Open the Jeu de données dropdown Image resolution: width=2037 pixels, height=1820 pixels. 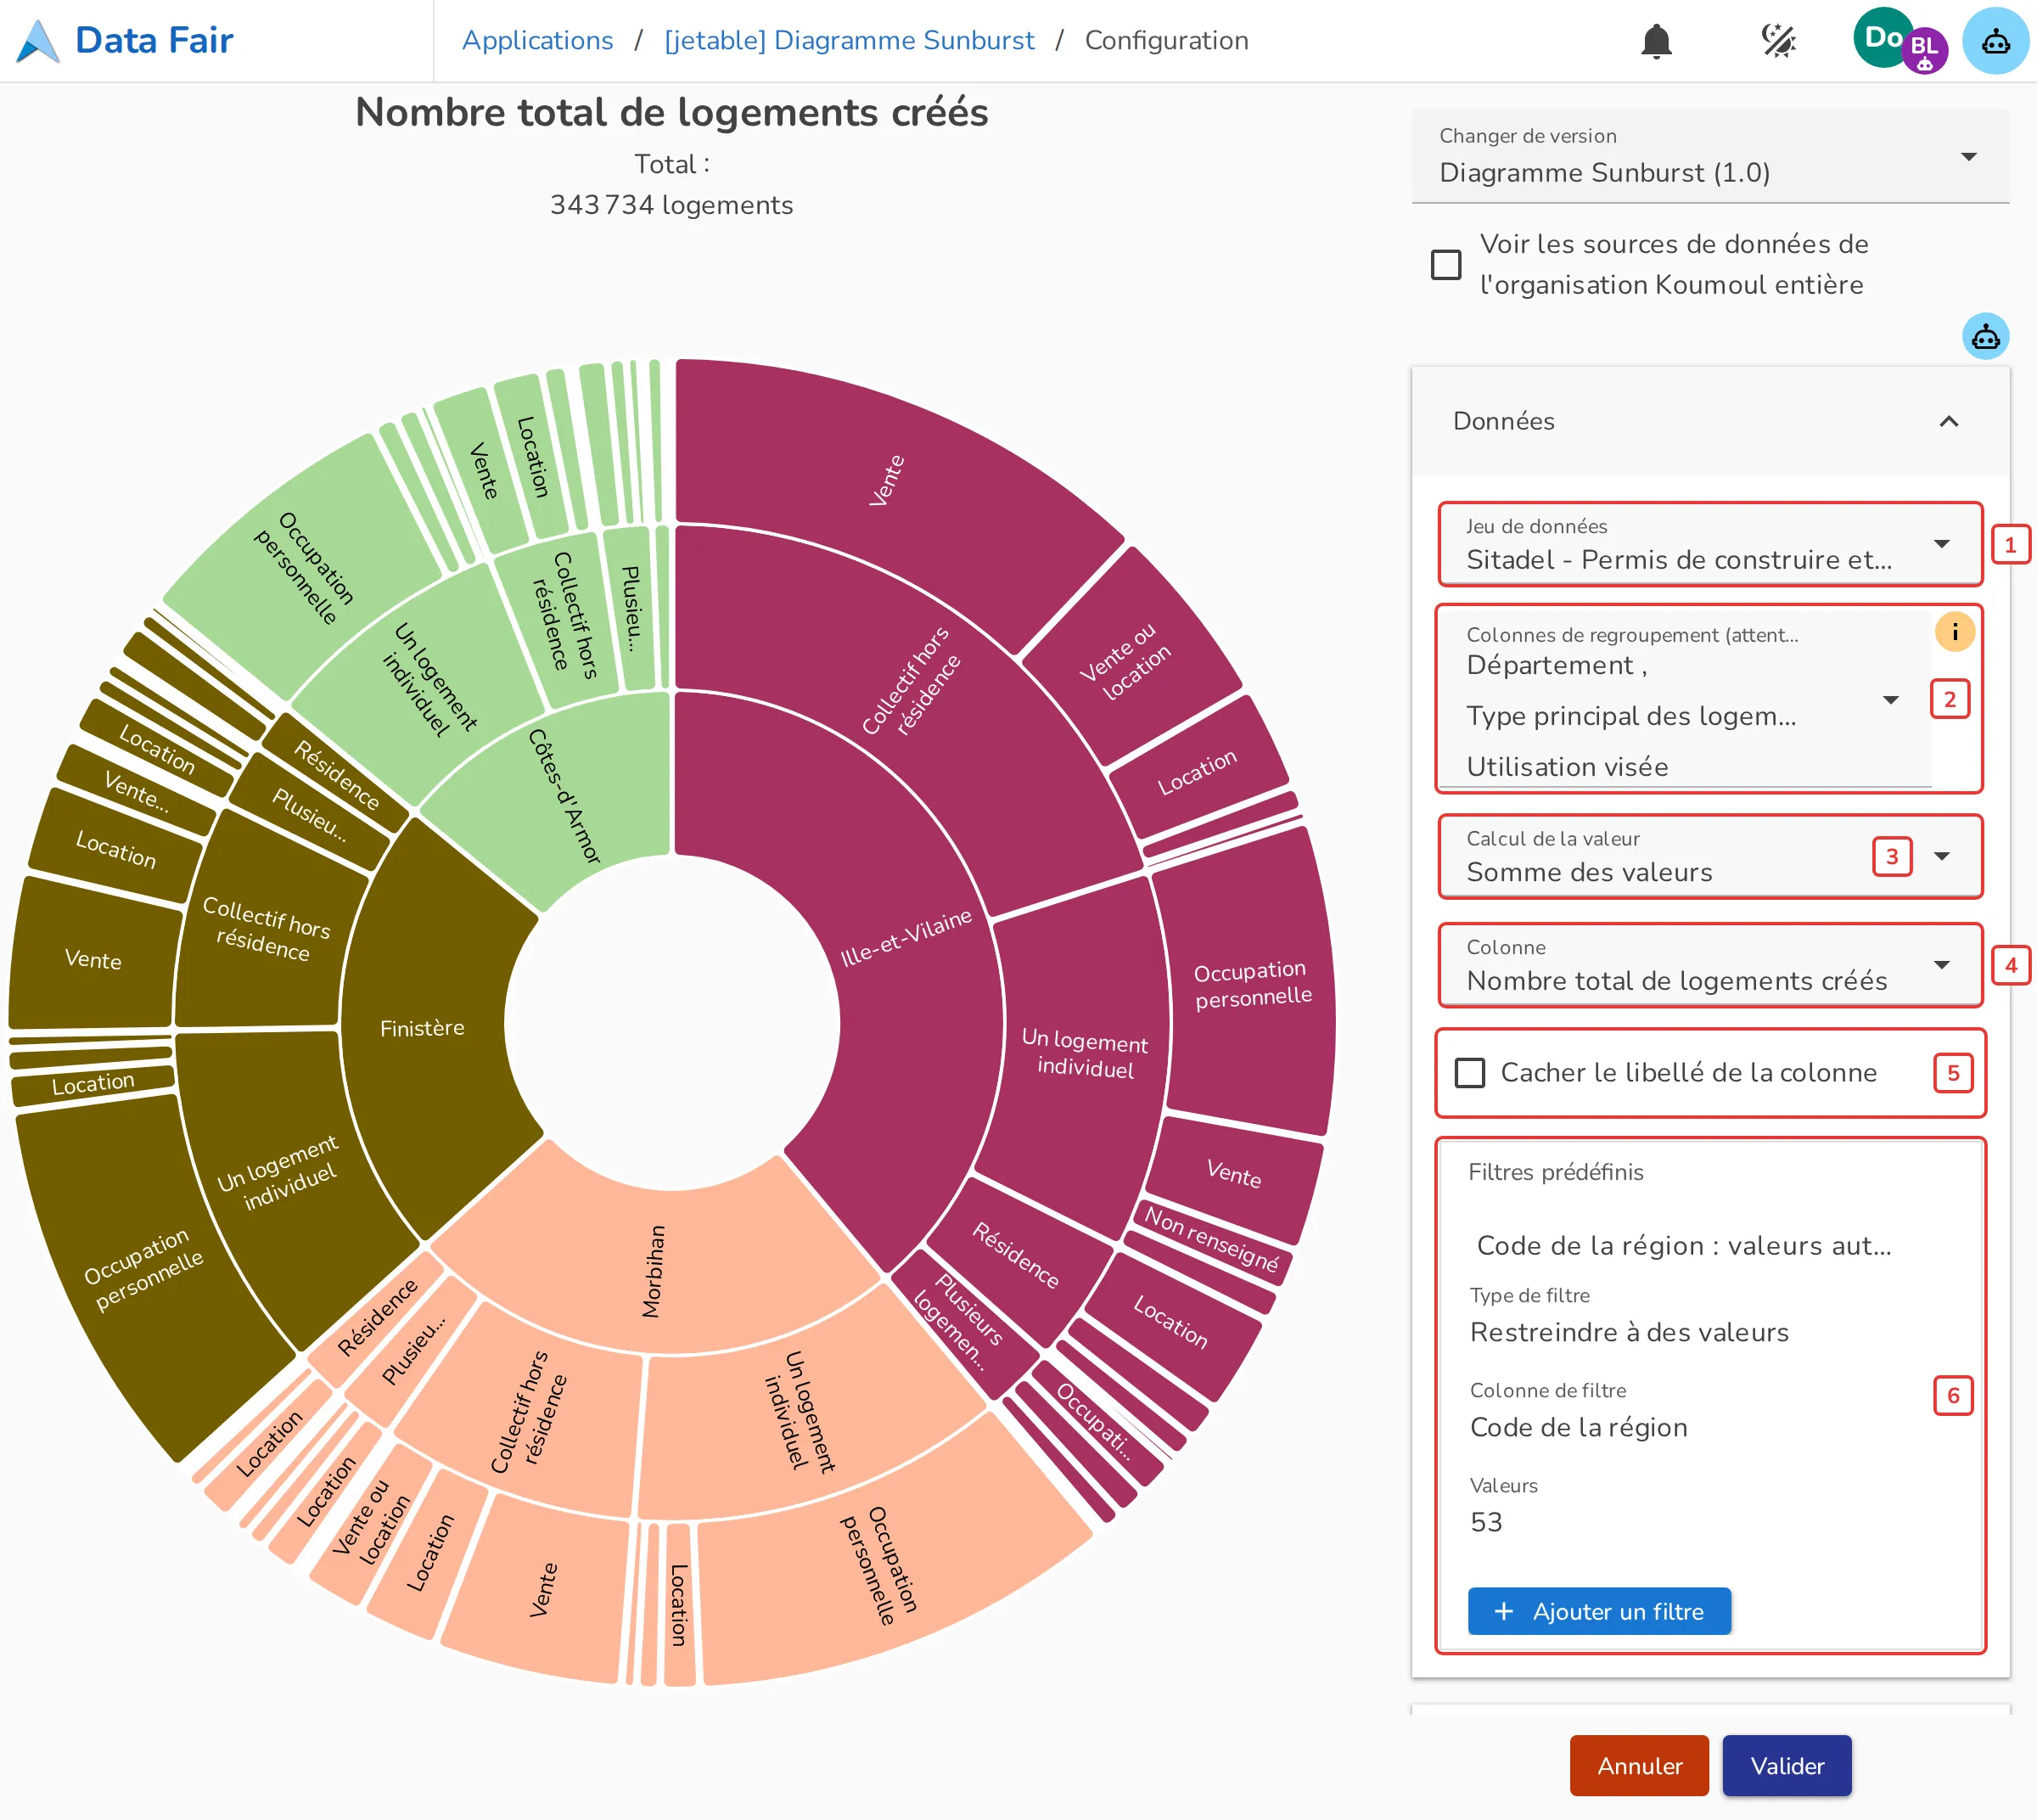[1709, 545]
